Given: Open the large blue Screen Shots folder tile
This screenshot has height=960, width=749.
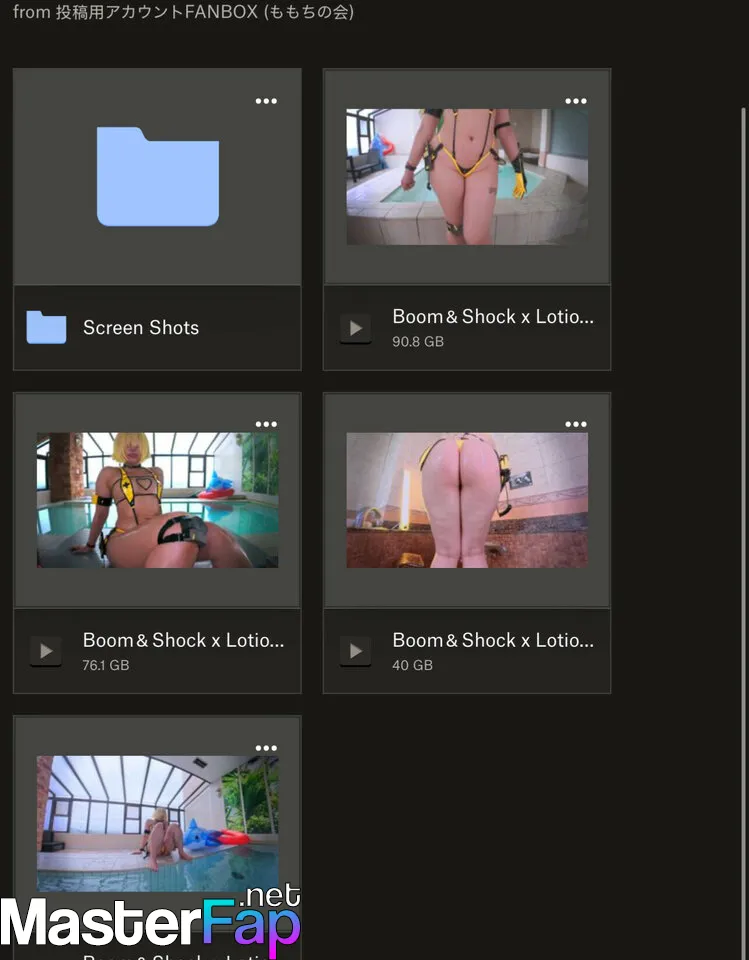Looking at the screenshot, I should click(x=157, y=177).
